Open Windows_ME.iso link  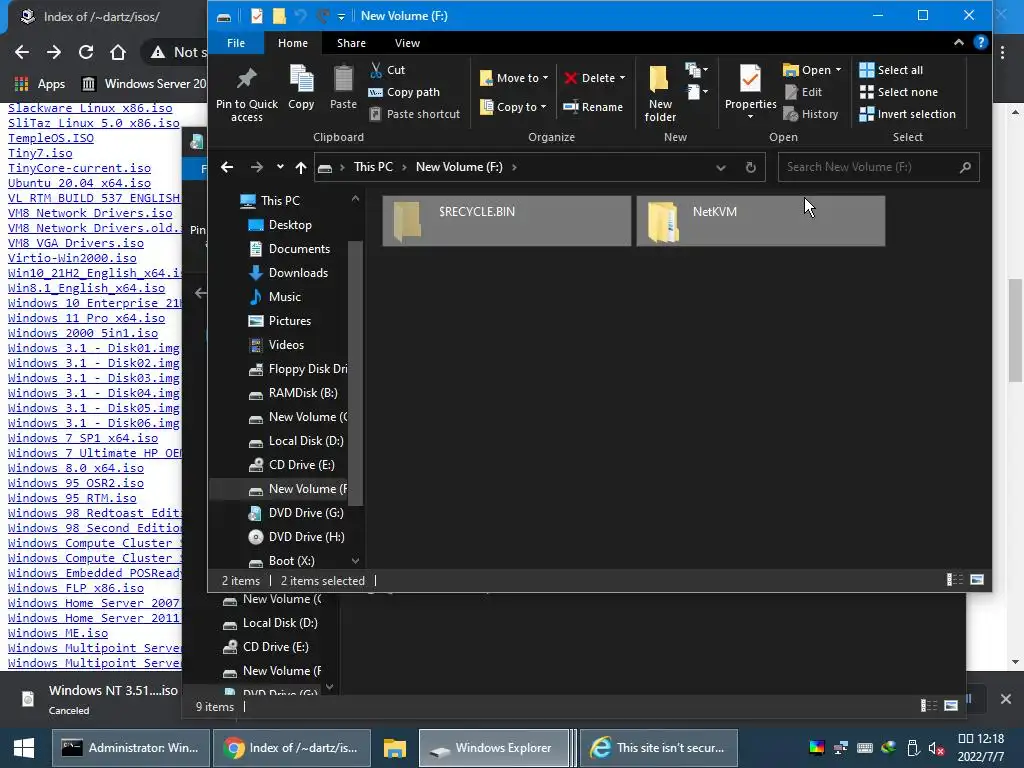coord(57,633)
